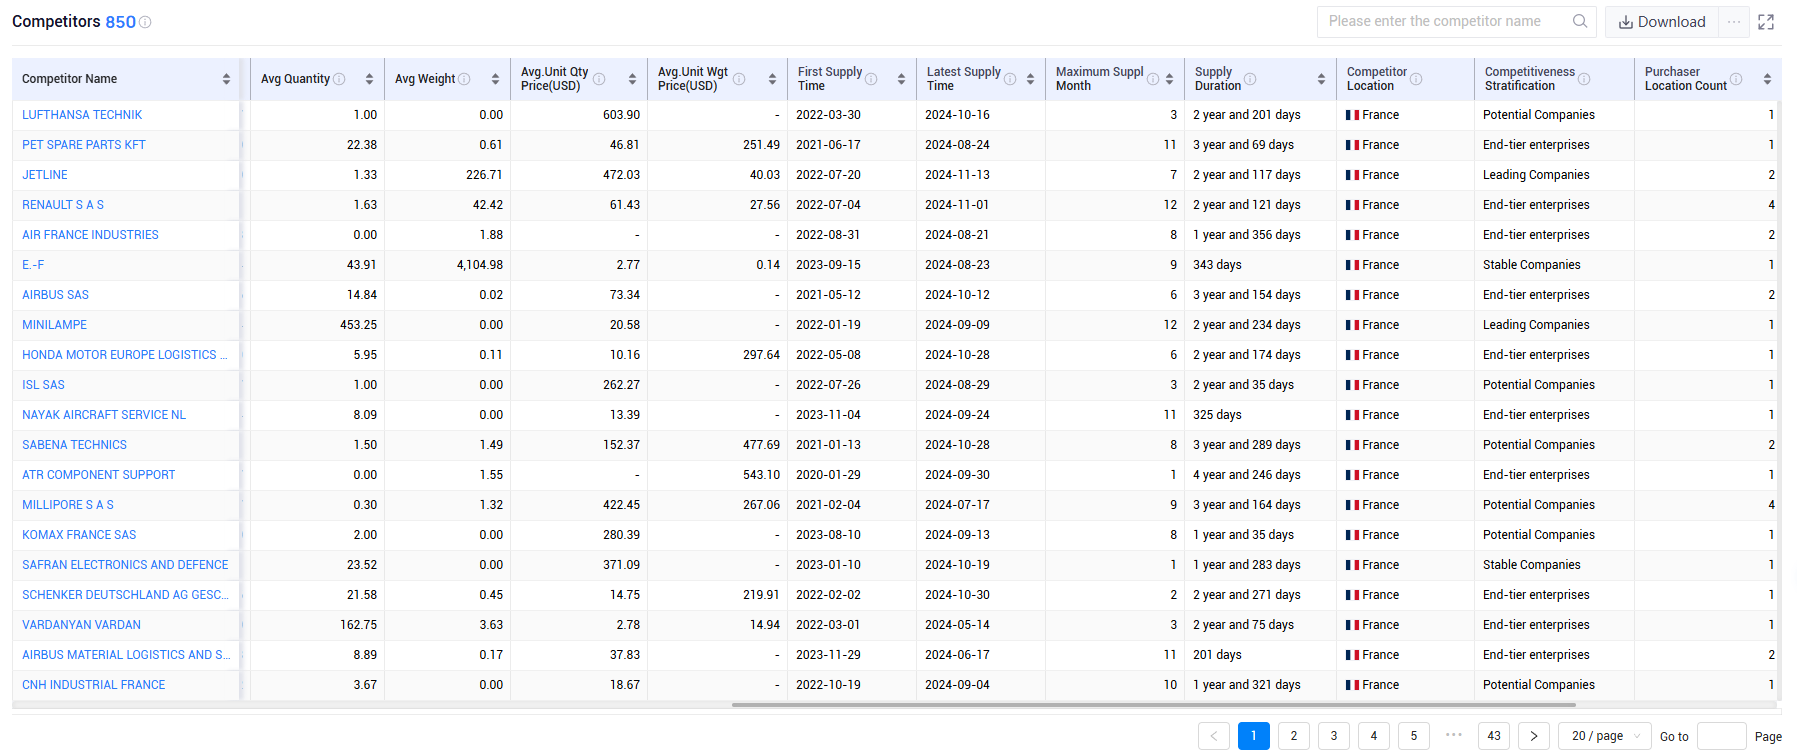Focus the competitor name search field
The height and width of the screenshot is (755, 1797).
[x=1445, y=21]
